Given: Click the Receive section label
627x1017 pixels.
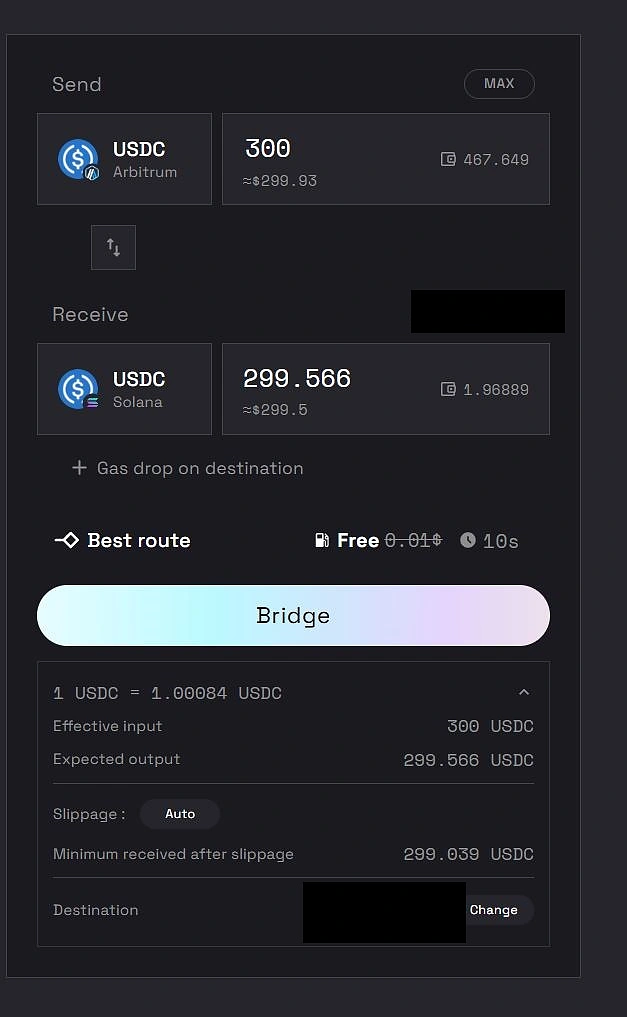Looking at the screenshot, I should point(90,314).
